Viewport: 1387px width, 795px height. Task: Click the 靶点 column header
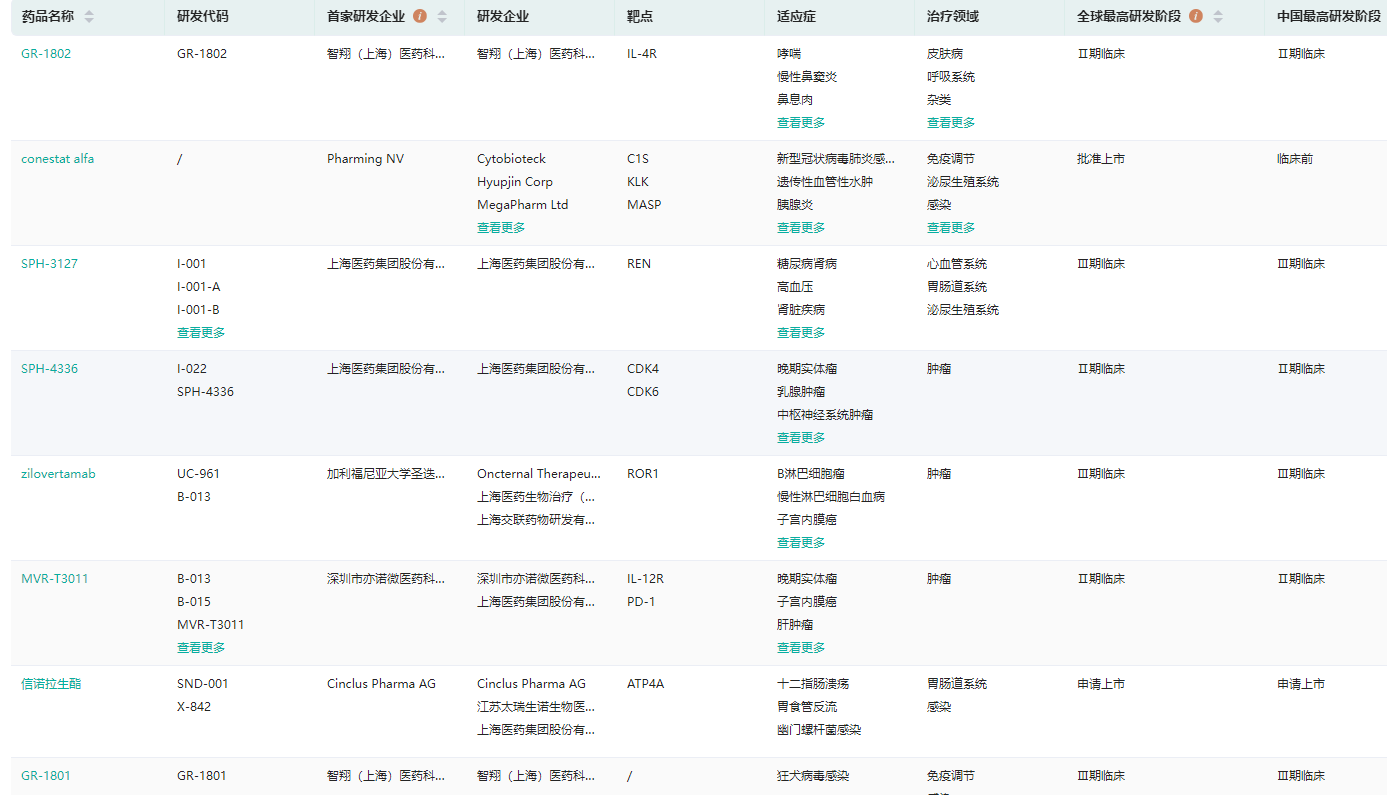coord(640,17)
